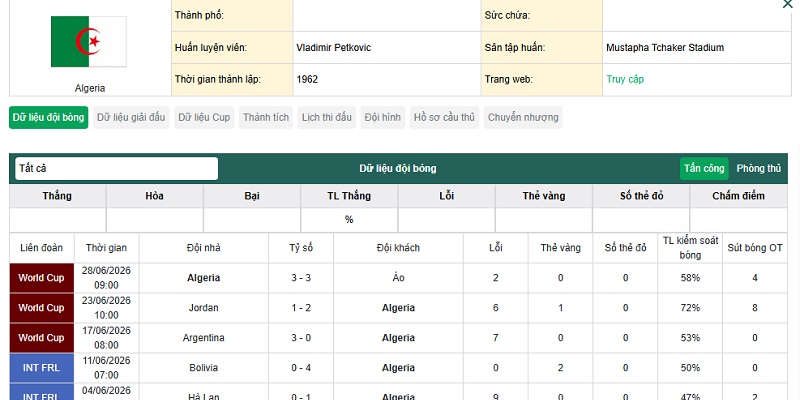Screen dimensions: 800x400
Task: Click away team Algeria in Jordan row
Action: 398,308
